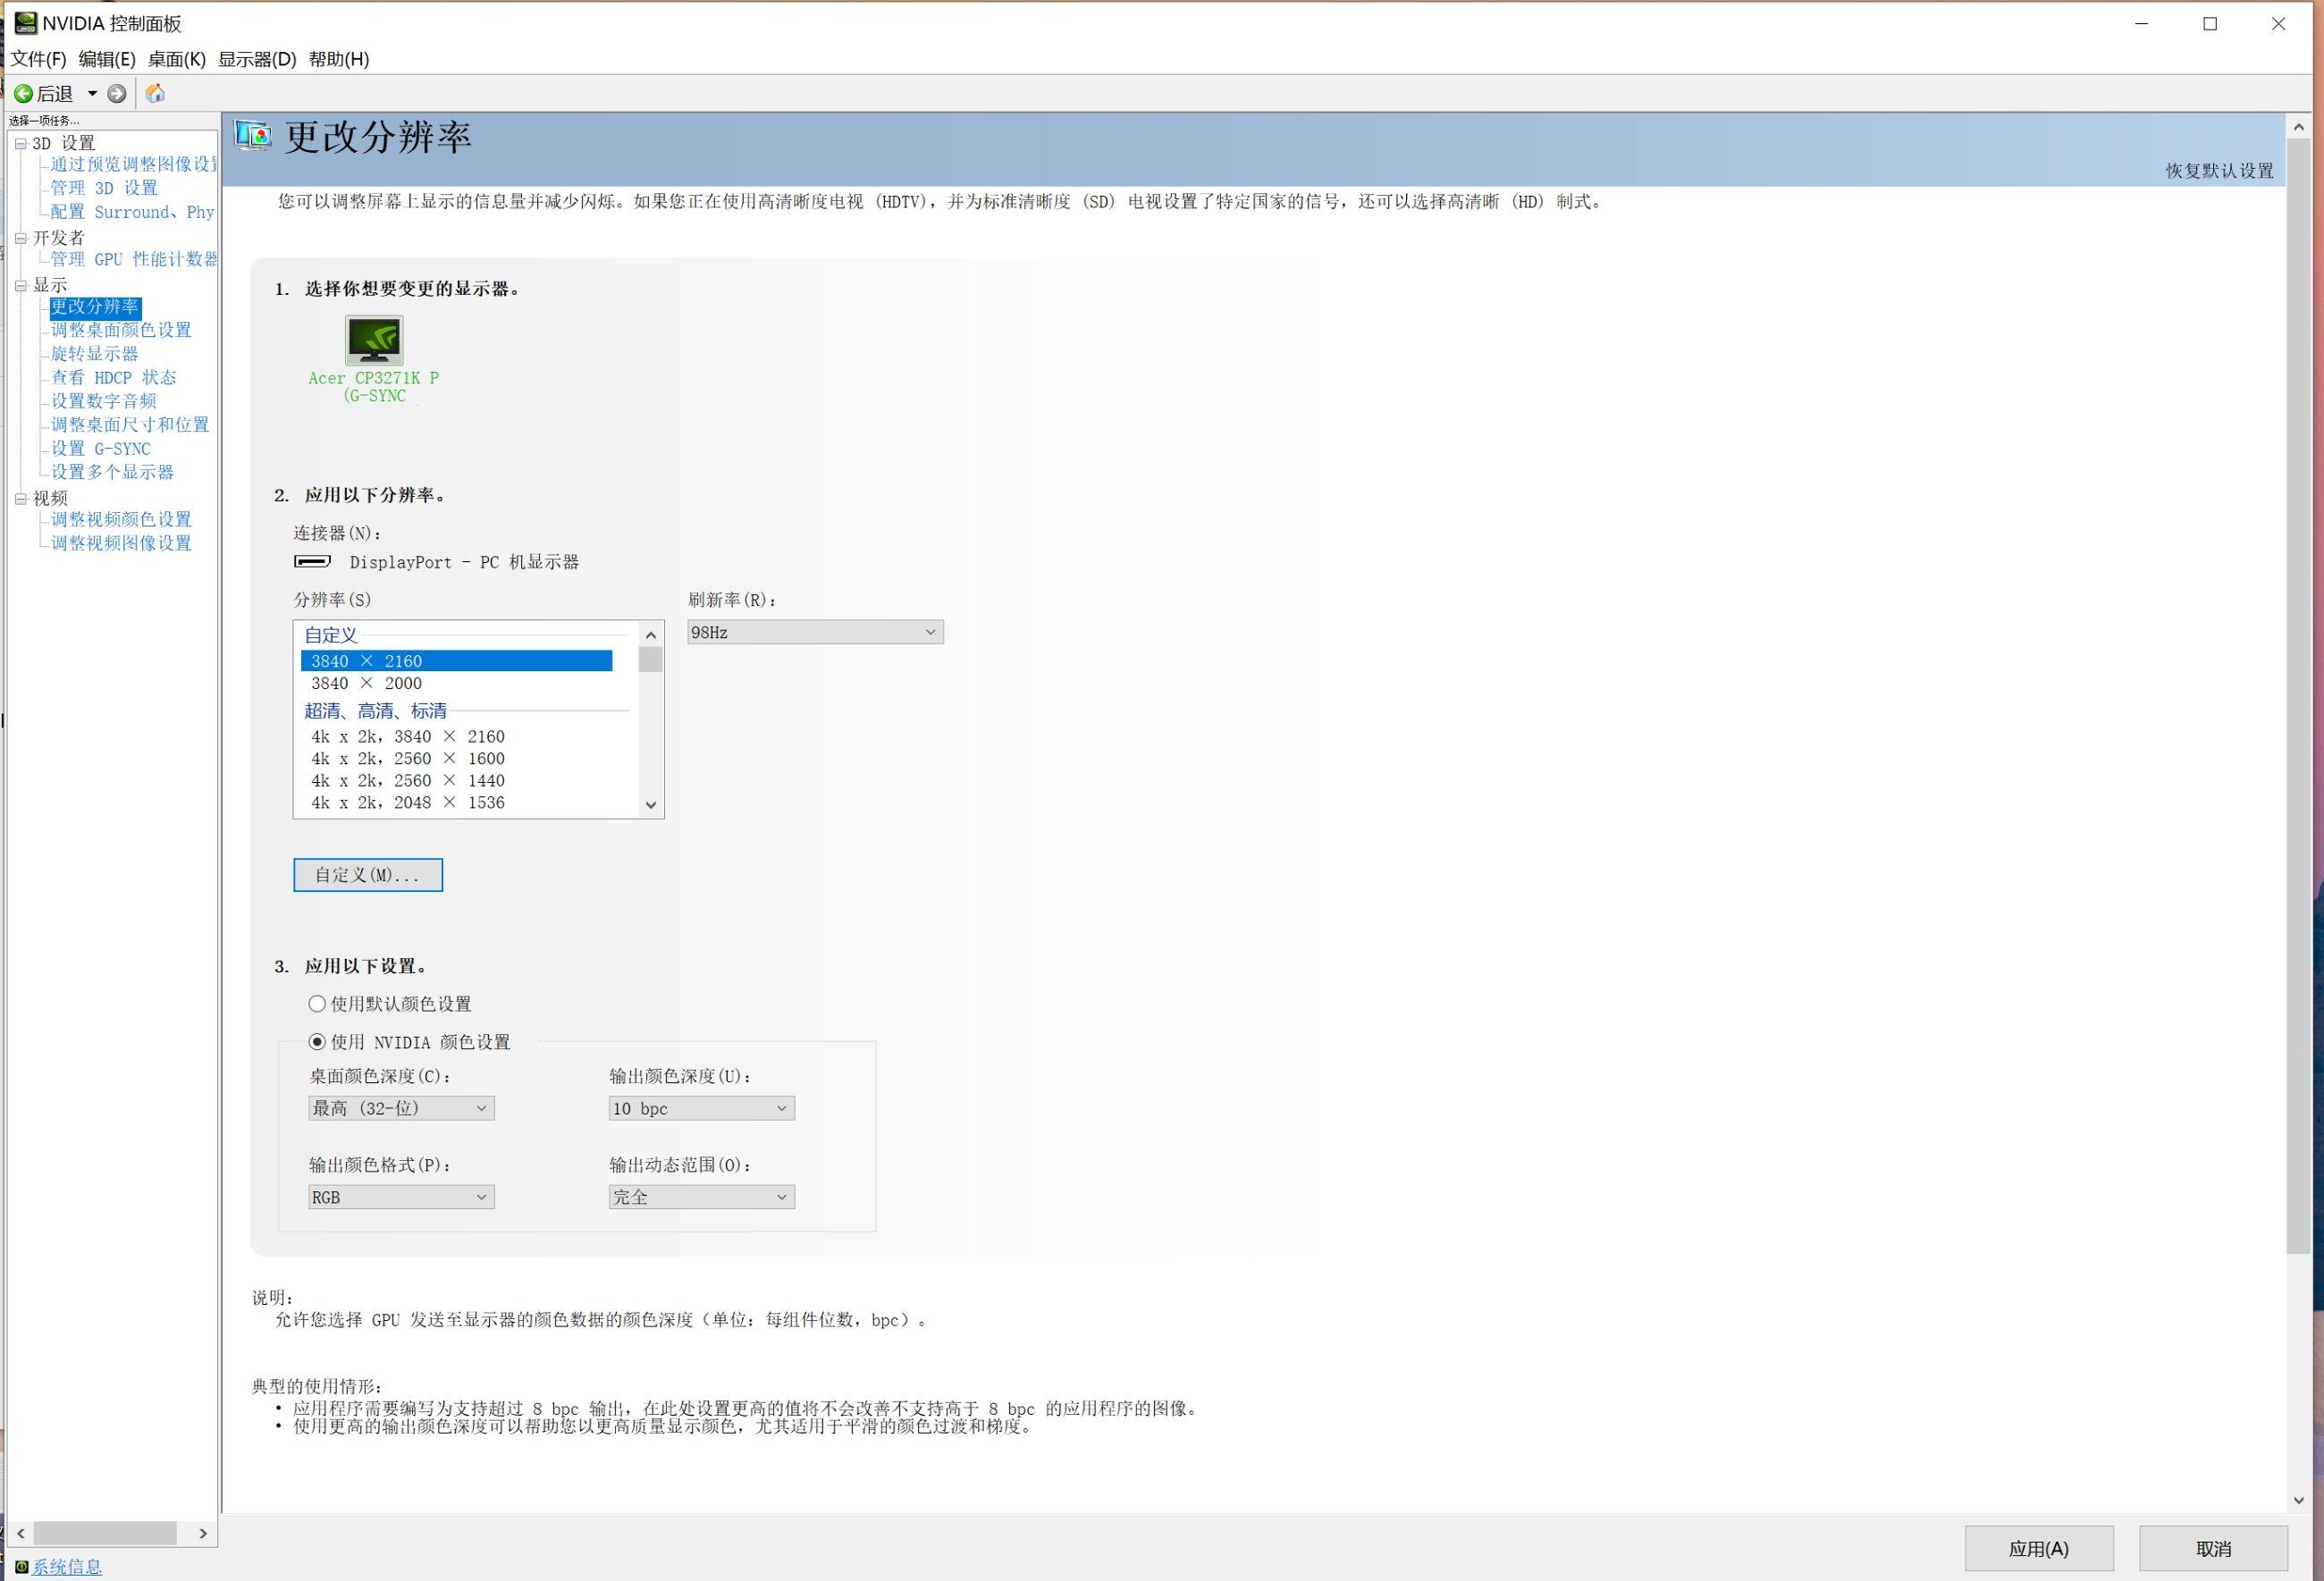Click tree panel scroll left arrow
2324x1581 pixels.
pos(20,1533)
